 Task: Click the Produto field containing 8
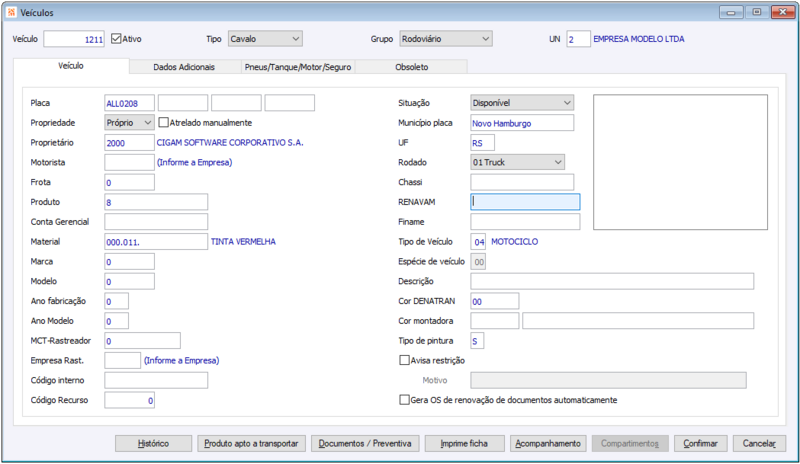coord(156,202)
